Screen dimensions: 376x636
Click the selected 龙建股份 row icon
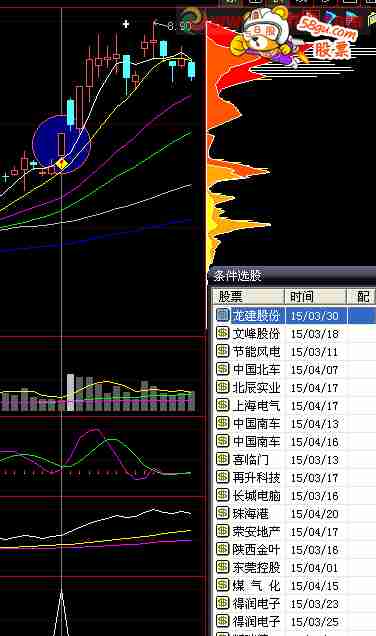pos(222,315)
